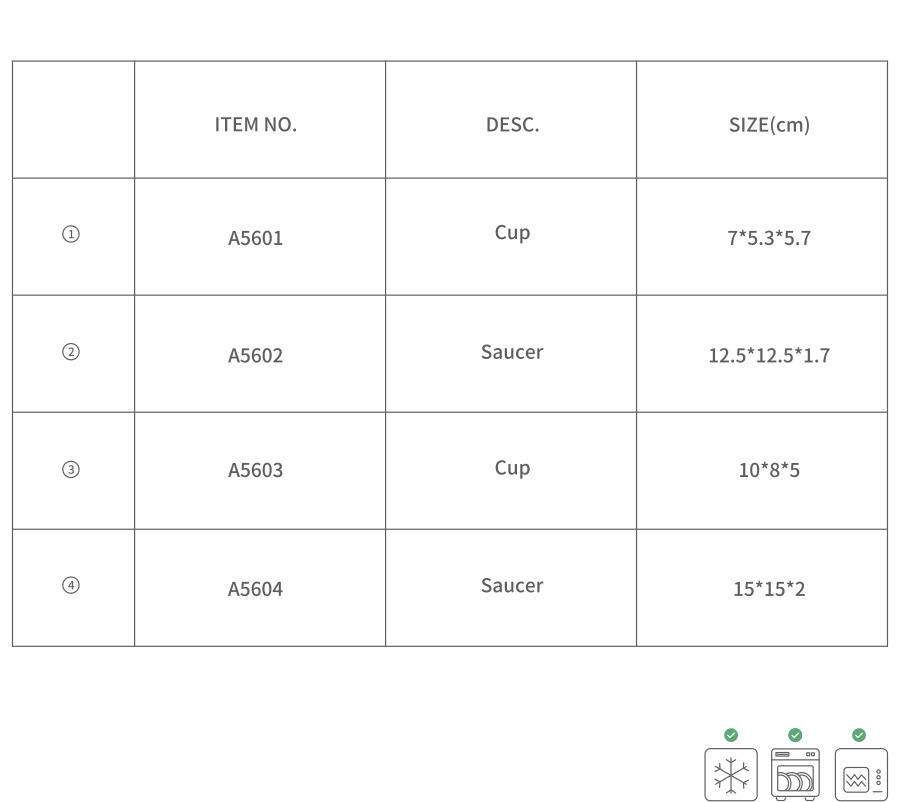Click the microwave-safe icon
Viewport: 900px width, 802px height.
click(x=860, y=774)
